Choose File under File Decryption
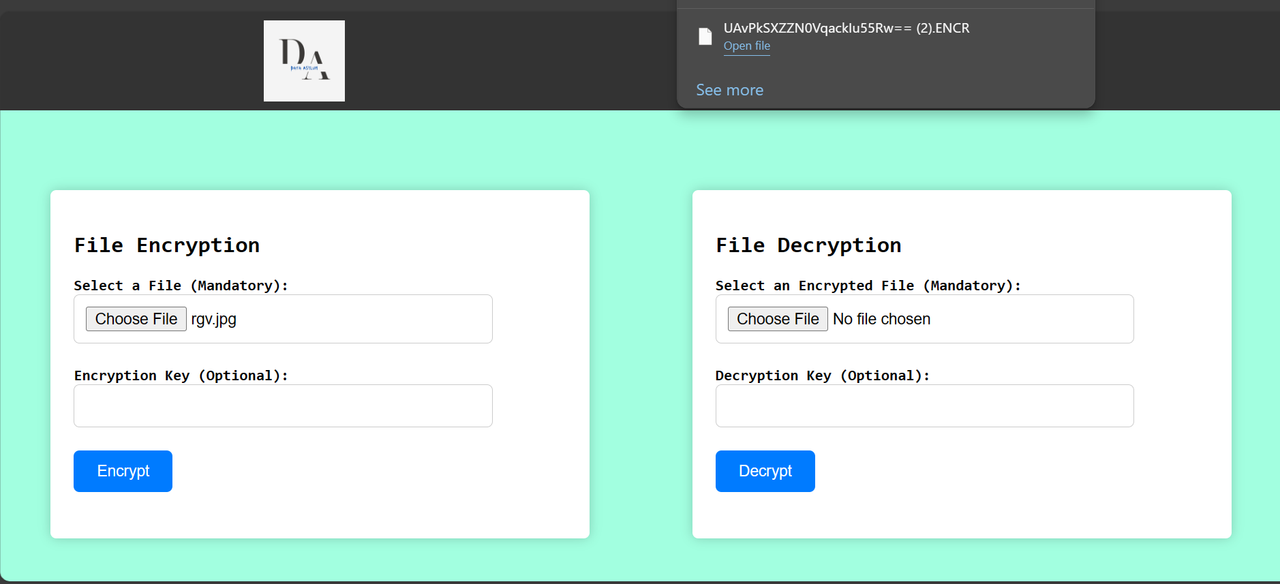Screen dimensions: 1280x584 coord(778,319)
